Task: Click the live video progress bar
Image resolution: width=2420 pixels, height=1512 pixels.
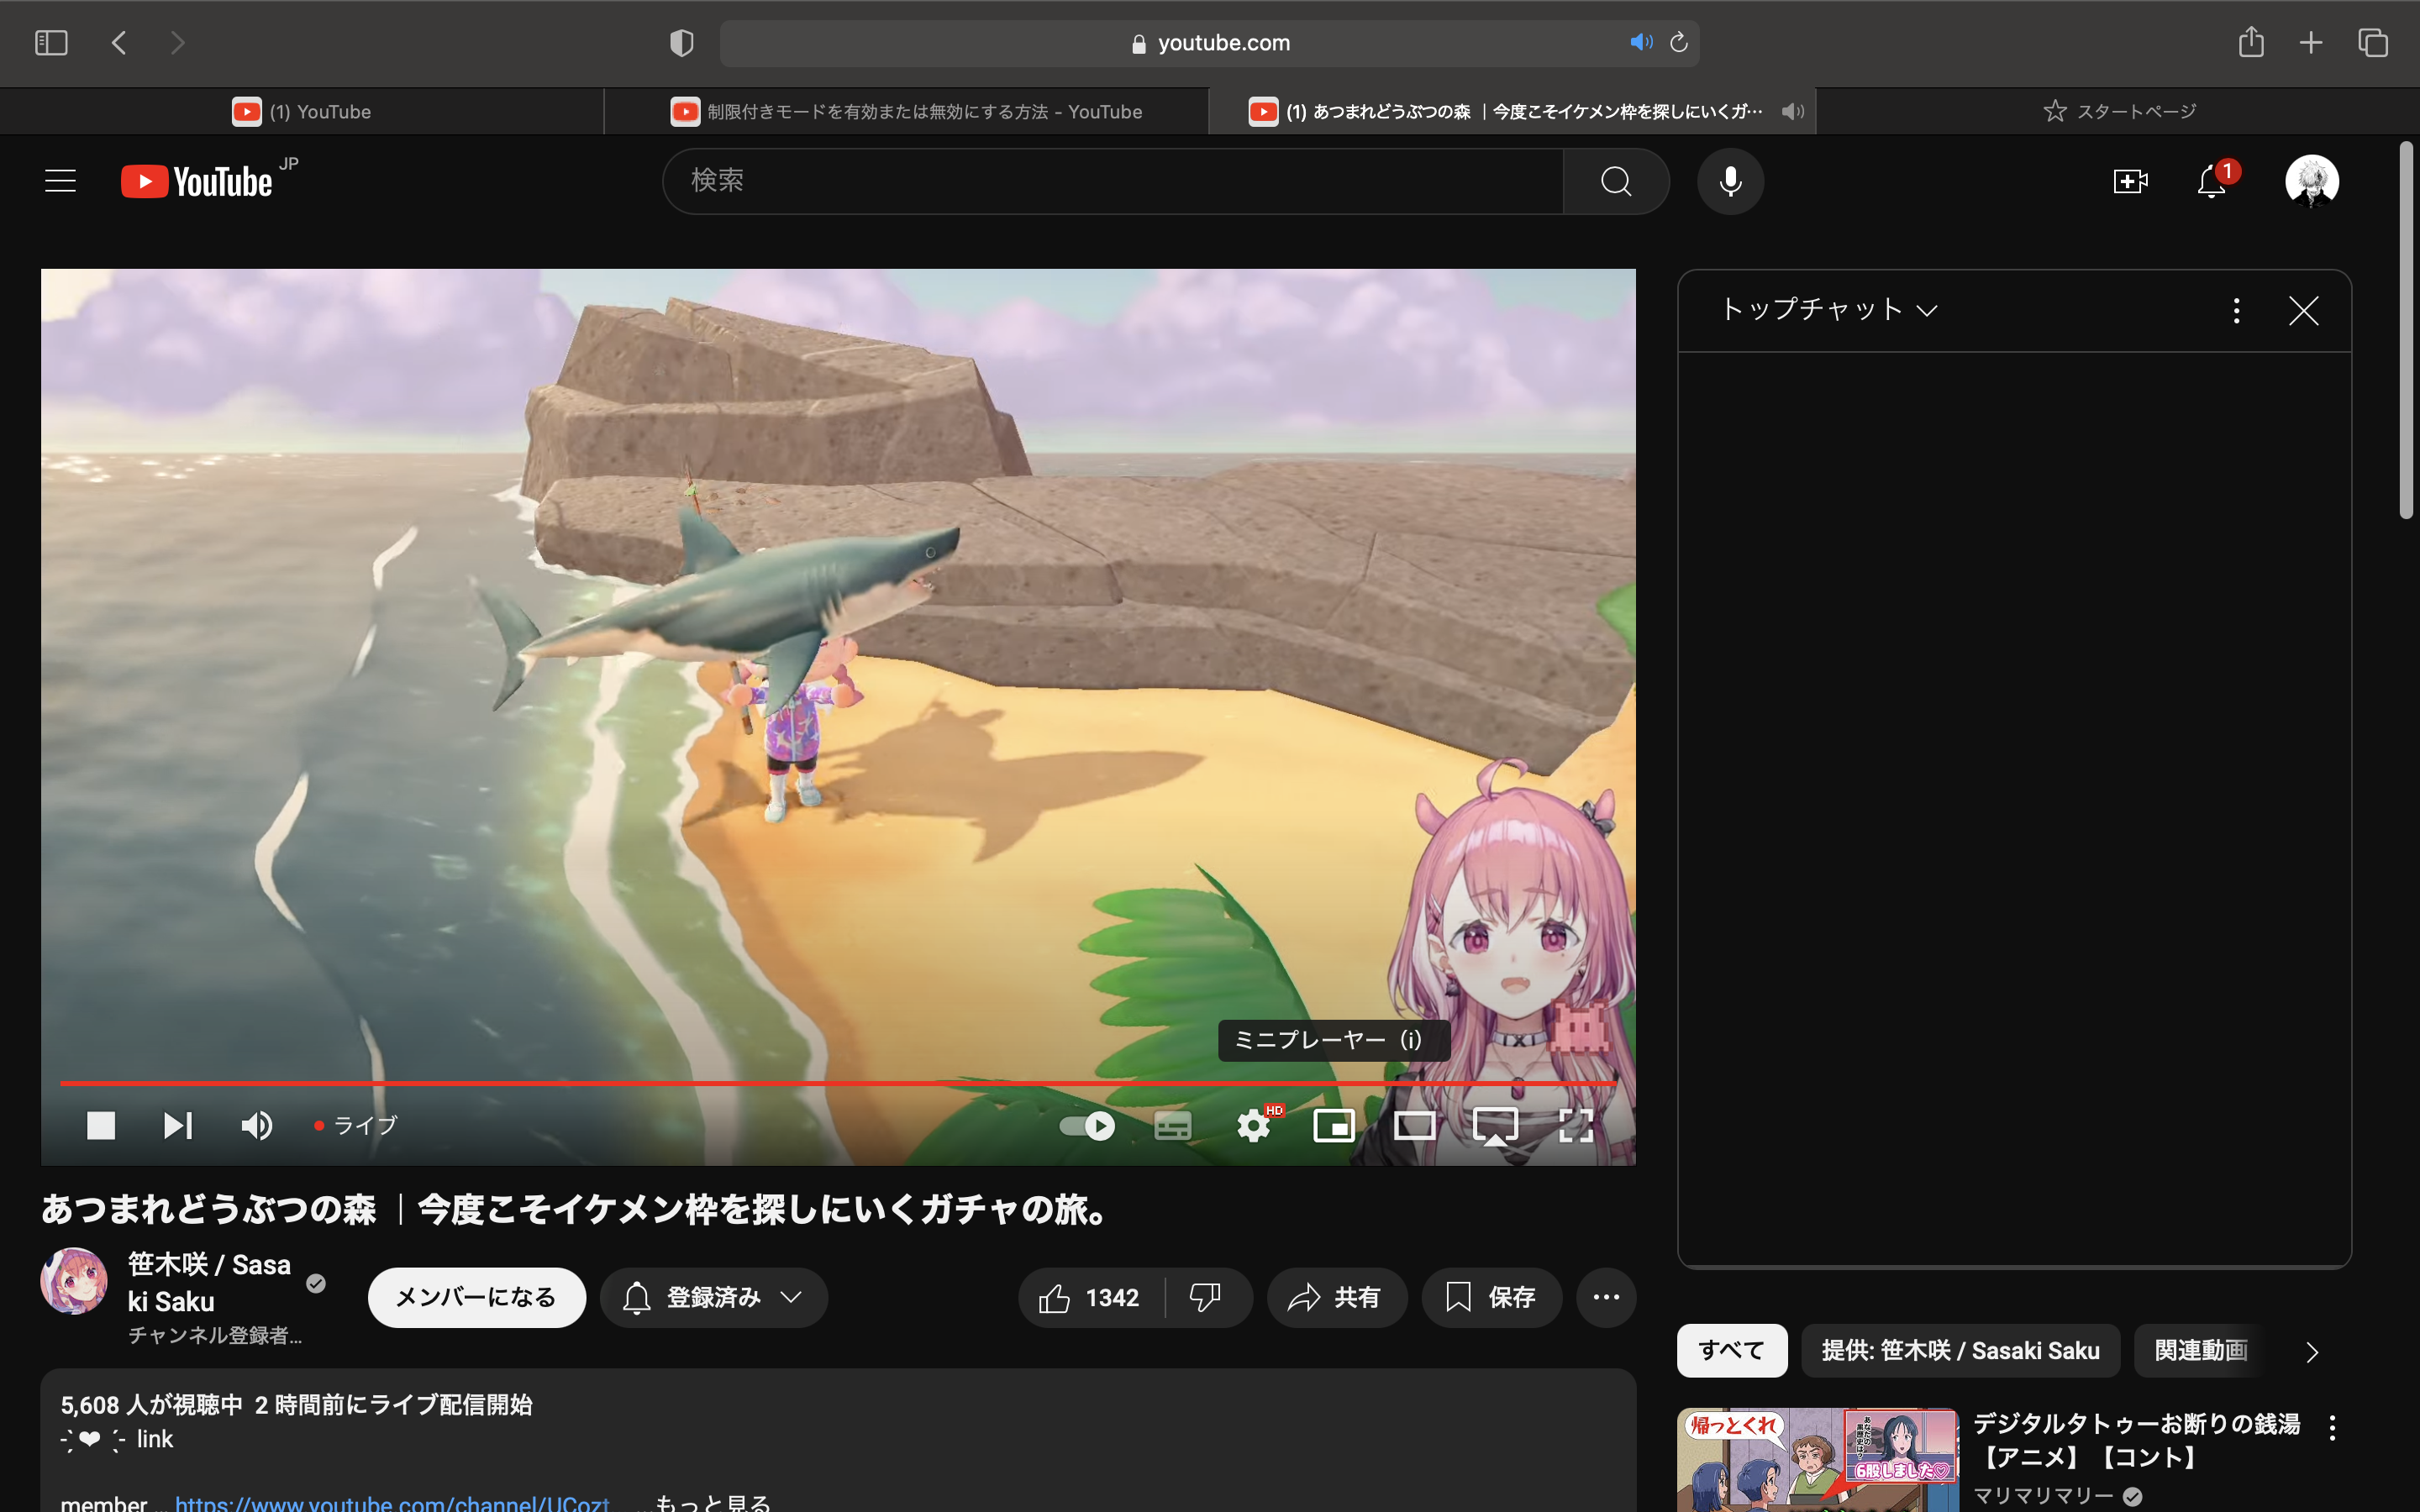Action: [838, 1083]
